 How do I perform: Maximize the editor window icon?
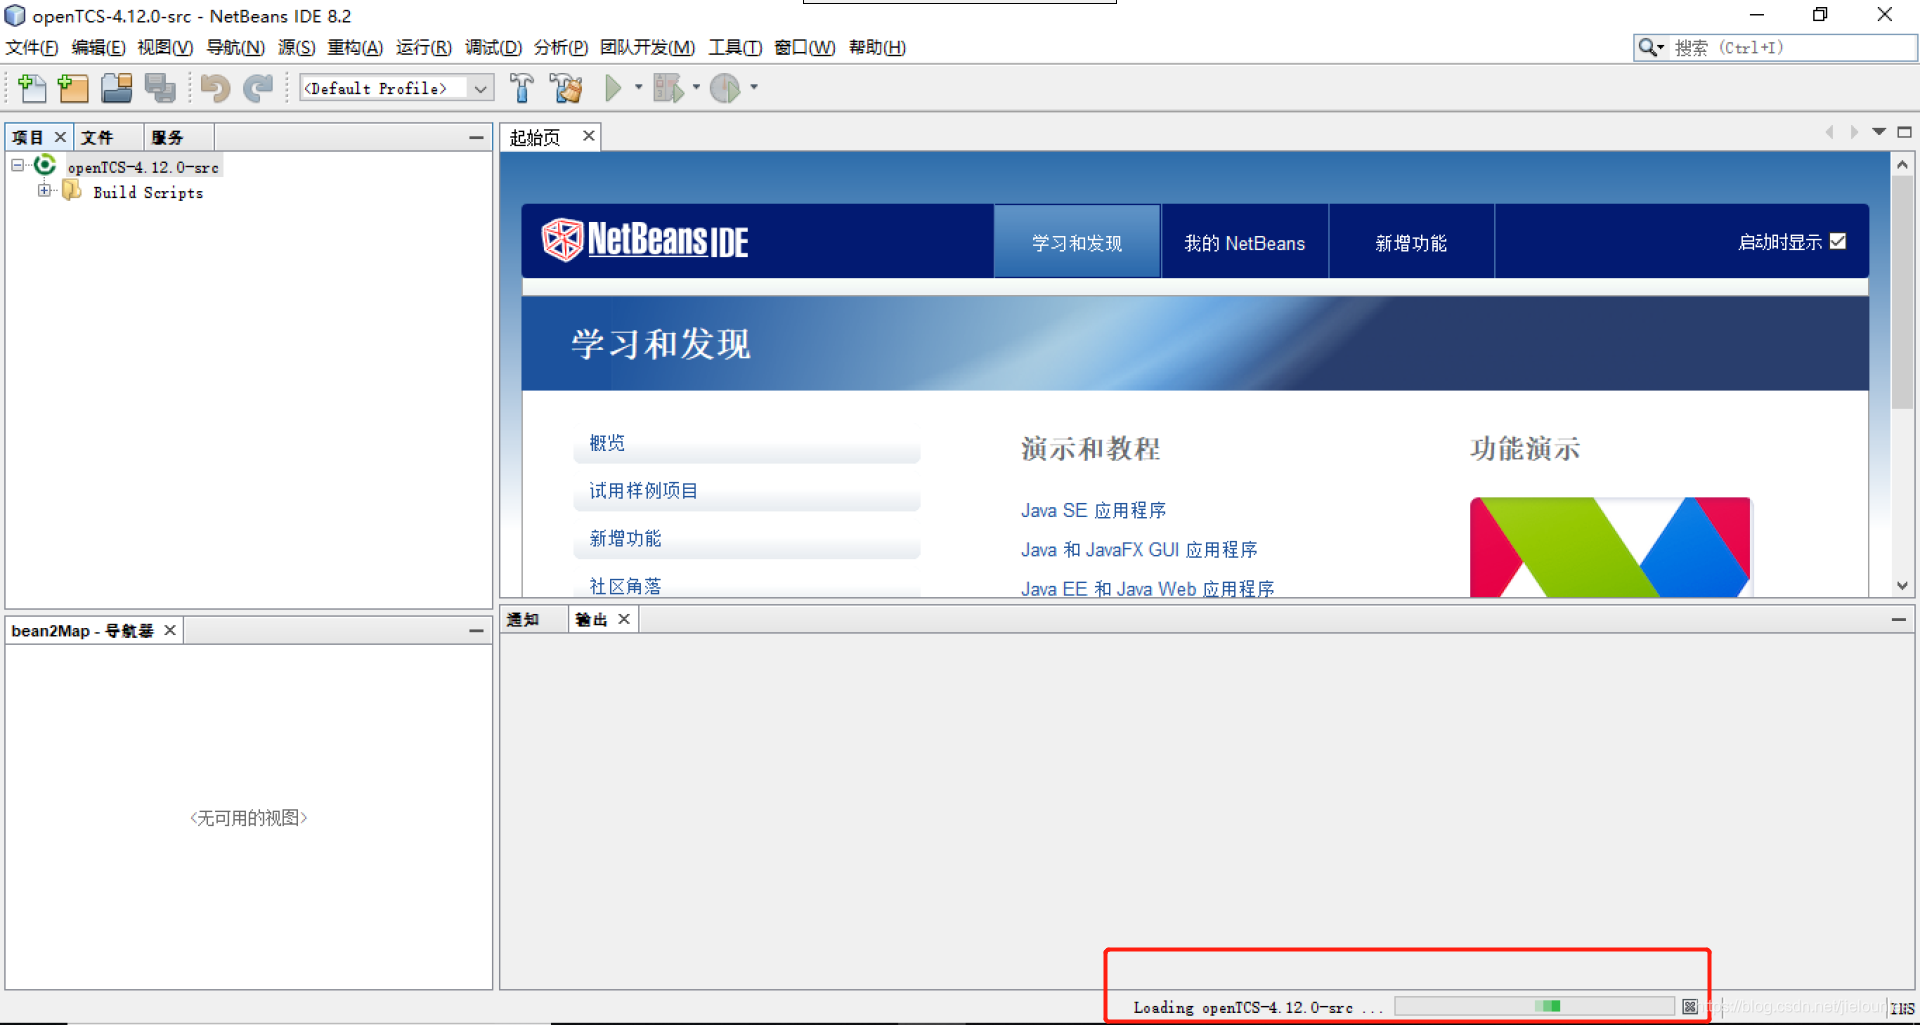[x=1904, y=132]
